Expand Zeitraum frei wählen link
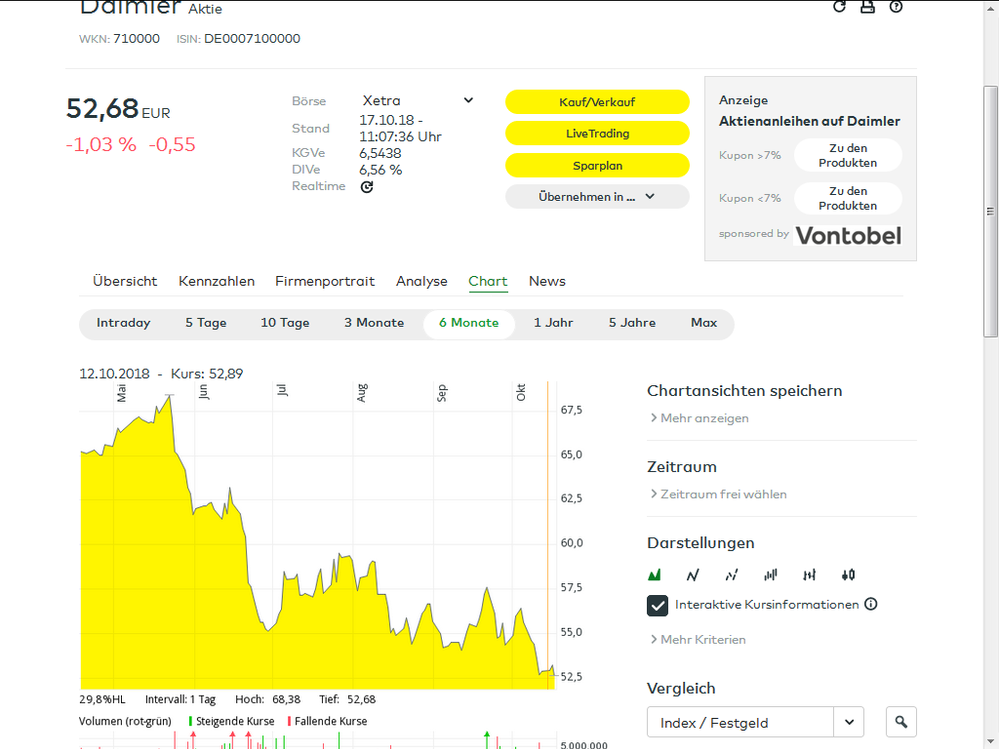This screenshot has width=999, height=749. (x=723, y=494)
